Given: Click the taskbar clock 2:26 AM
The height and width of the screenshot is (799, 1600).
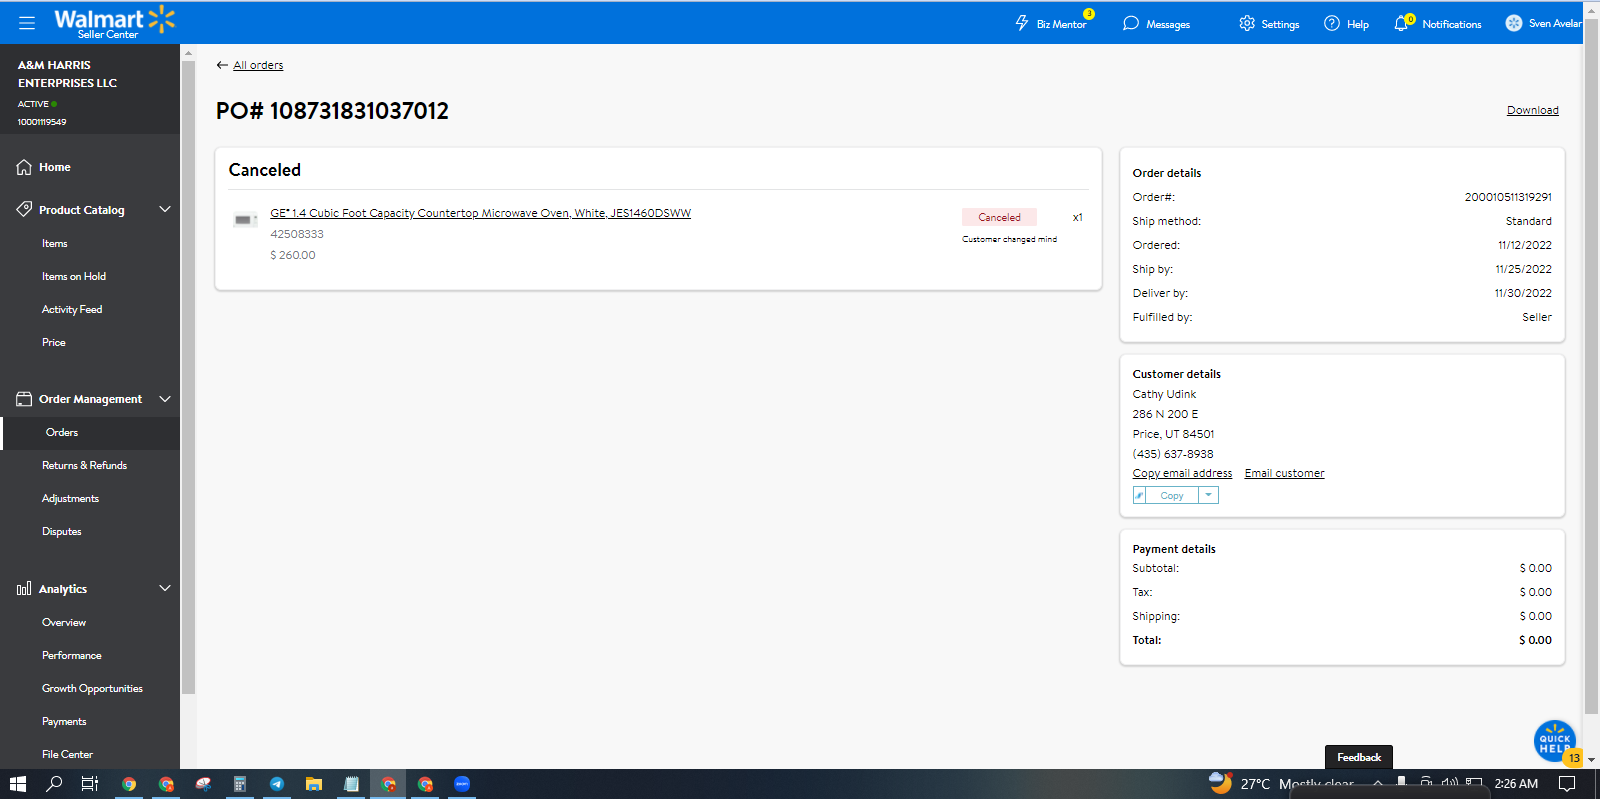Looking at the screenshot, I should pyautogui.click(x=1516, y=784).
